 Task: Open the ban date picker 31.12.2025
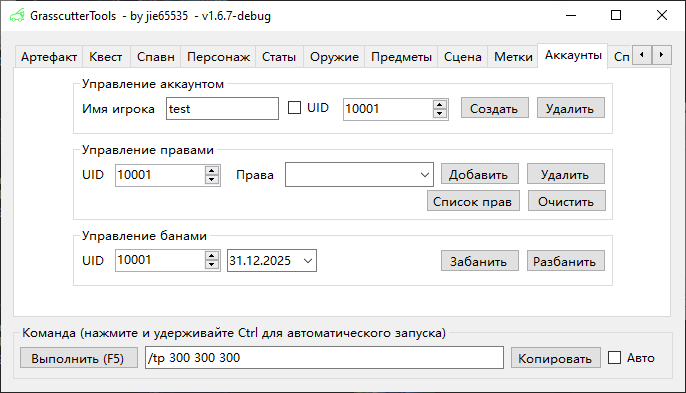308,261
